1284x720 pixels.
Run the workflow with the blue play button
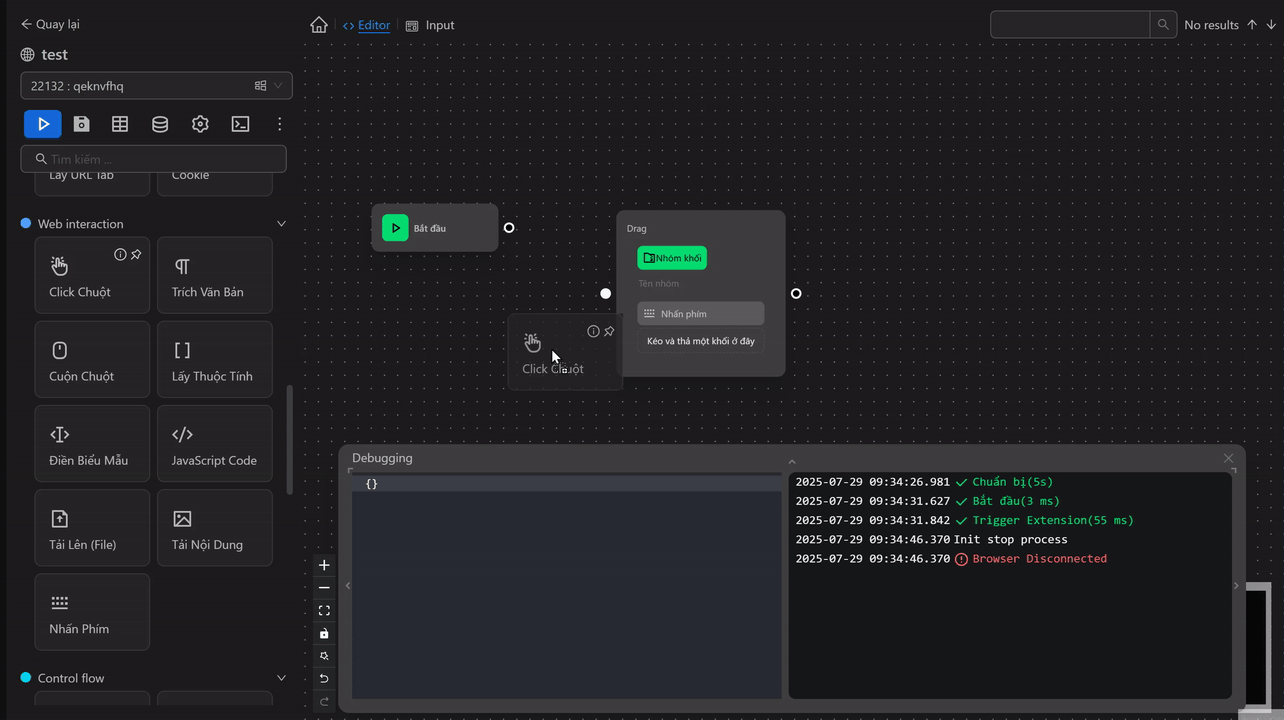tap(43, 124)
